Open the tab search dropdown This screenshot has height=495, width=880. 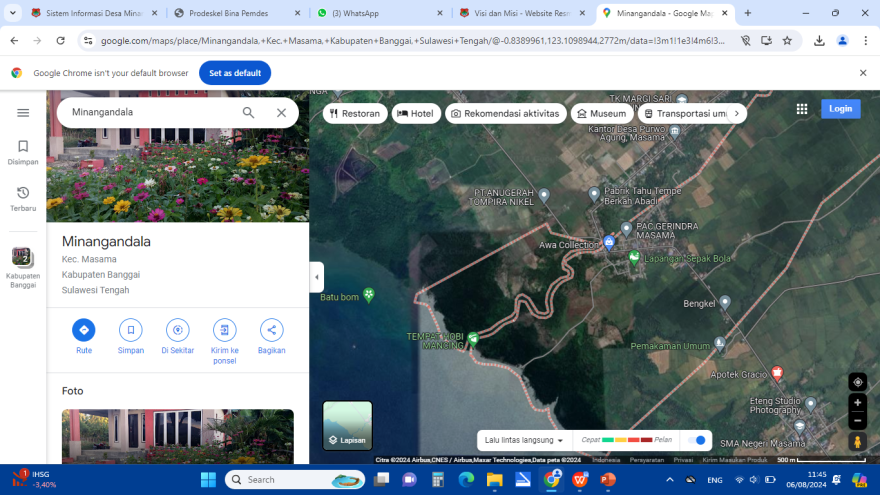12,13
